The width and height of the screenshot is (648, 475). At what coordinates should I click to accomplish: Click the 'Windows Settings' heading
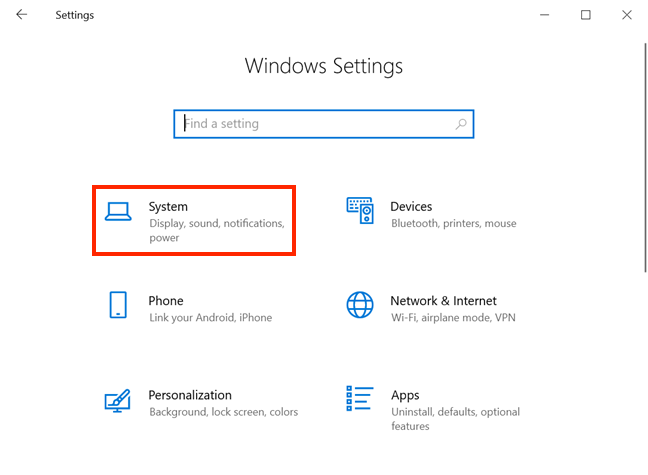point(324,66)
